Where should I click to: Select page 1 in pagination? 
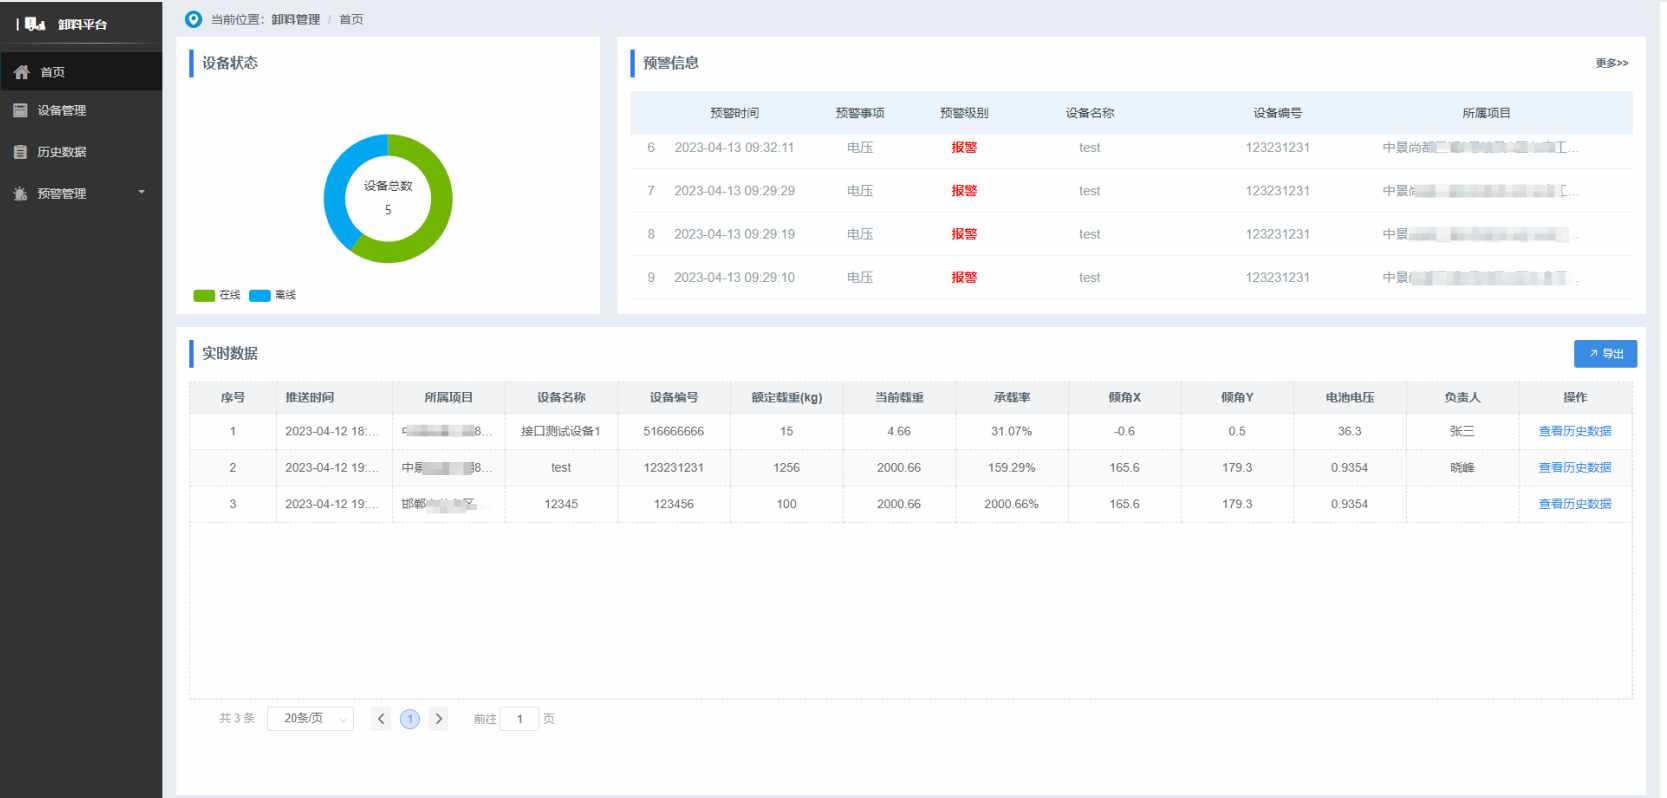[x=409, y=719]
